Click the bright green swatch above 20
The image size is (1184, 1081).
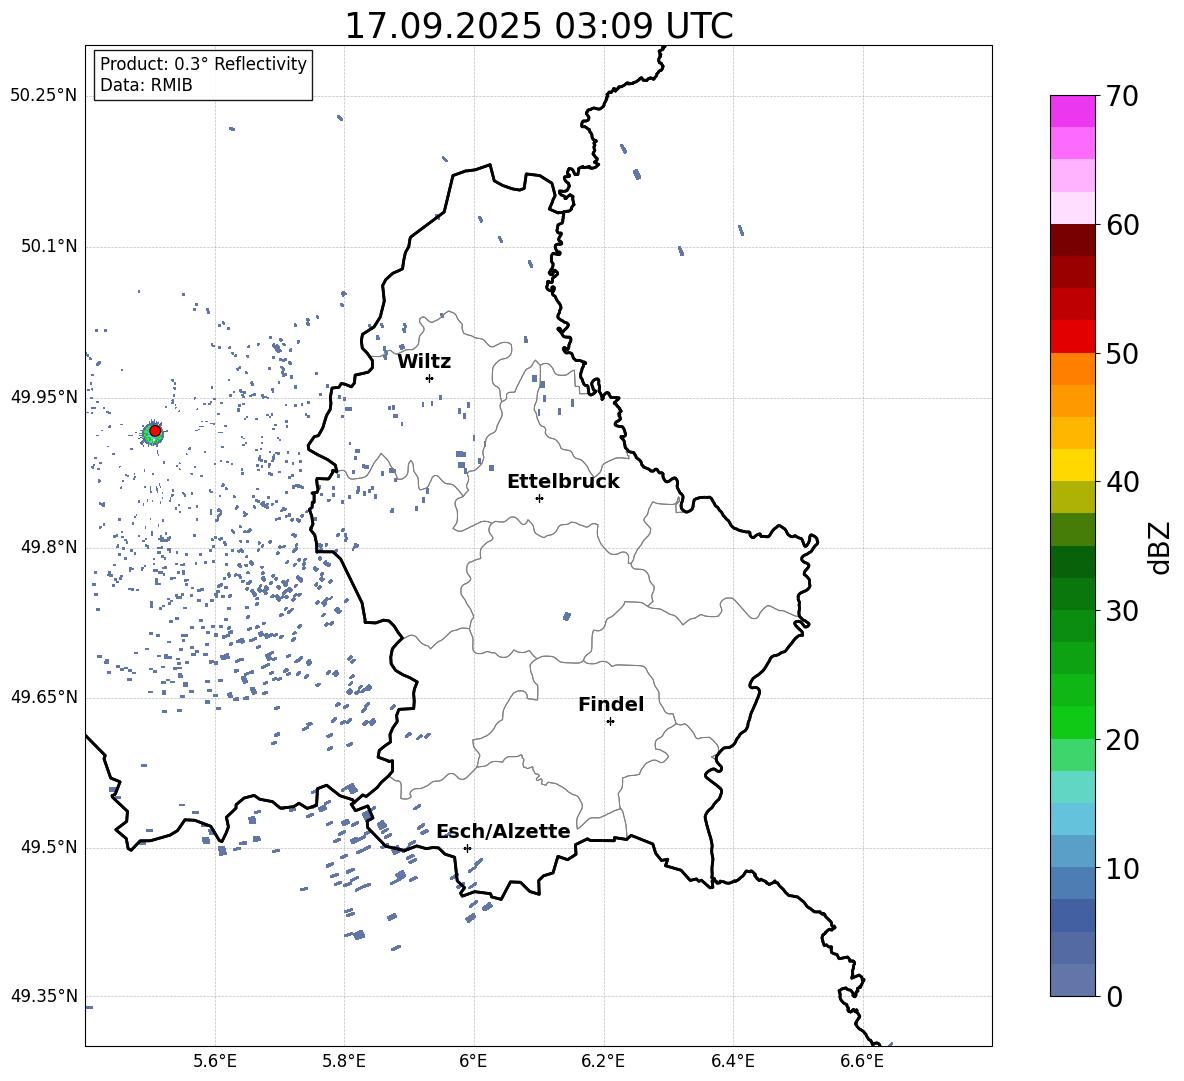pos(1073,722)
